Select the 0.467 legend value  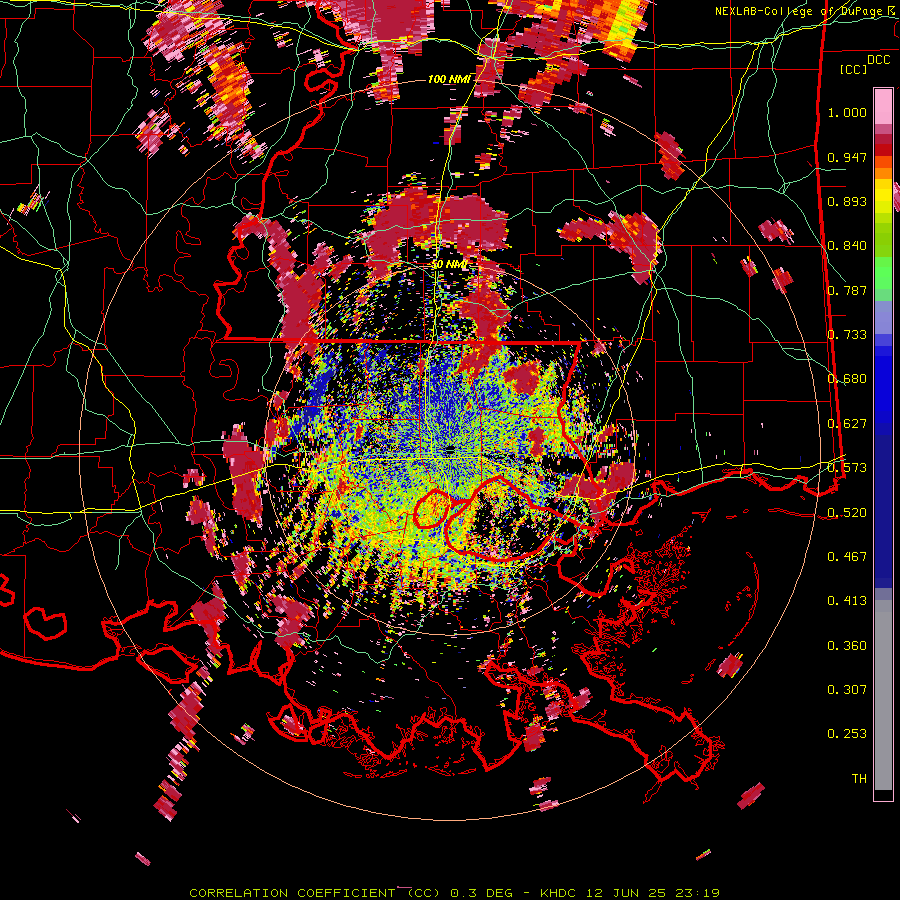(x=847, y=557)
